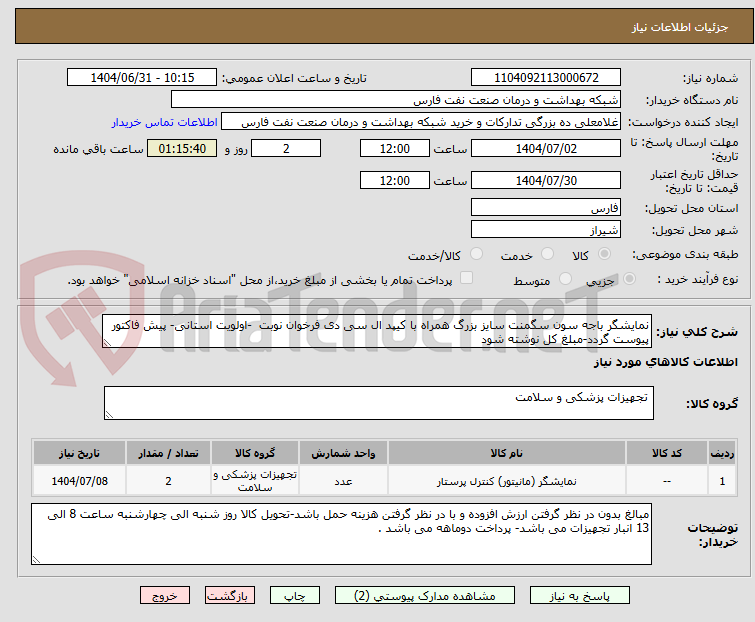This screenshot has width=755, height=622.
Task: Click the توضیحات خریدار label
Action: pos(713,535)
